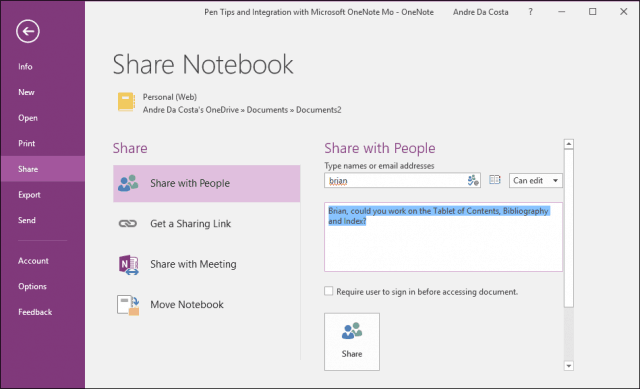Close the OneNote window
Screen dimensions: 640x389
[623, 12]
